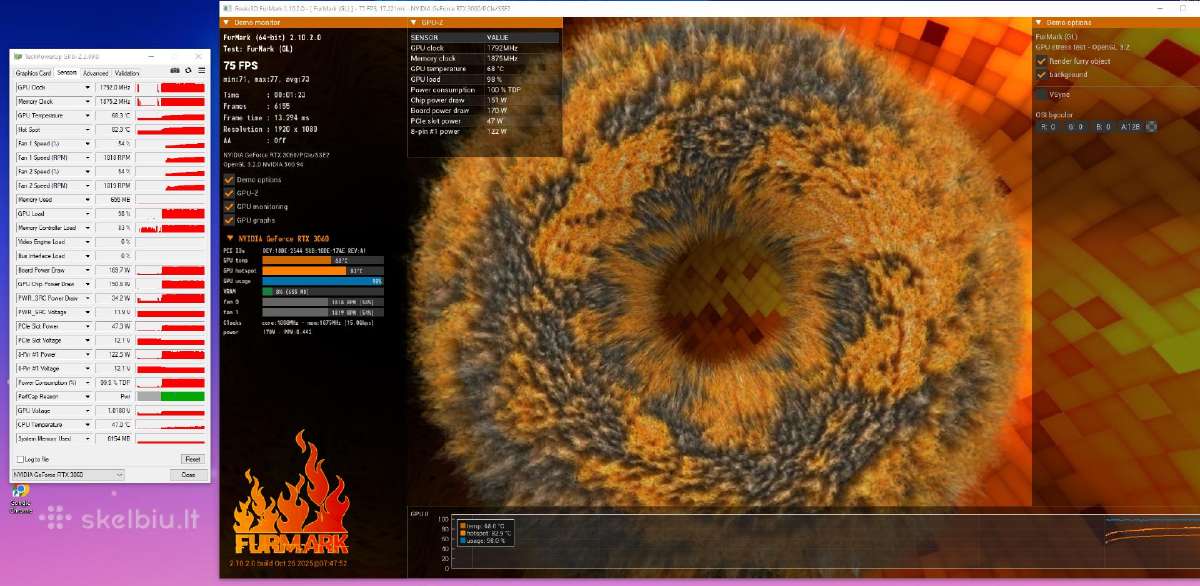Viewport: 1200px width, 586px height.
Task: Open Memory Clock sensor dropdown
Action: [88, 102]
